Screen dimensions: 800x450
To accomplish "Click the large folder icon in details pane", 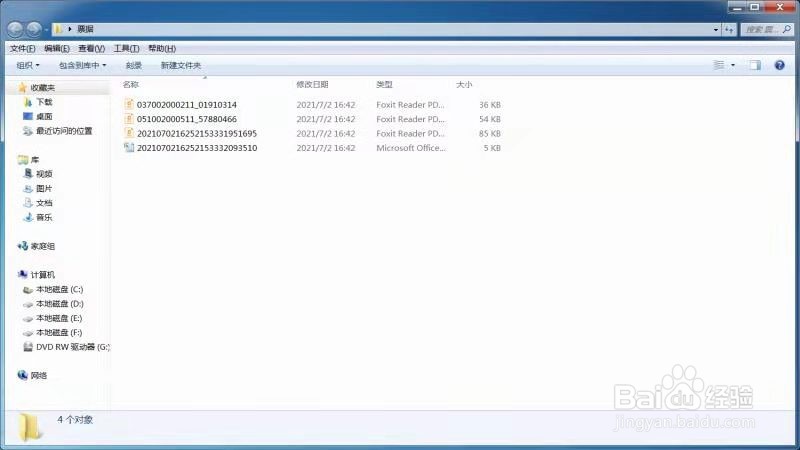I will 30,428.
